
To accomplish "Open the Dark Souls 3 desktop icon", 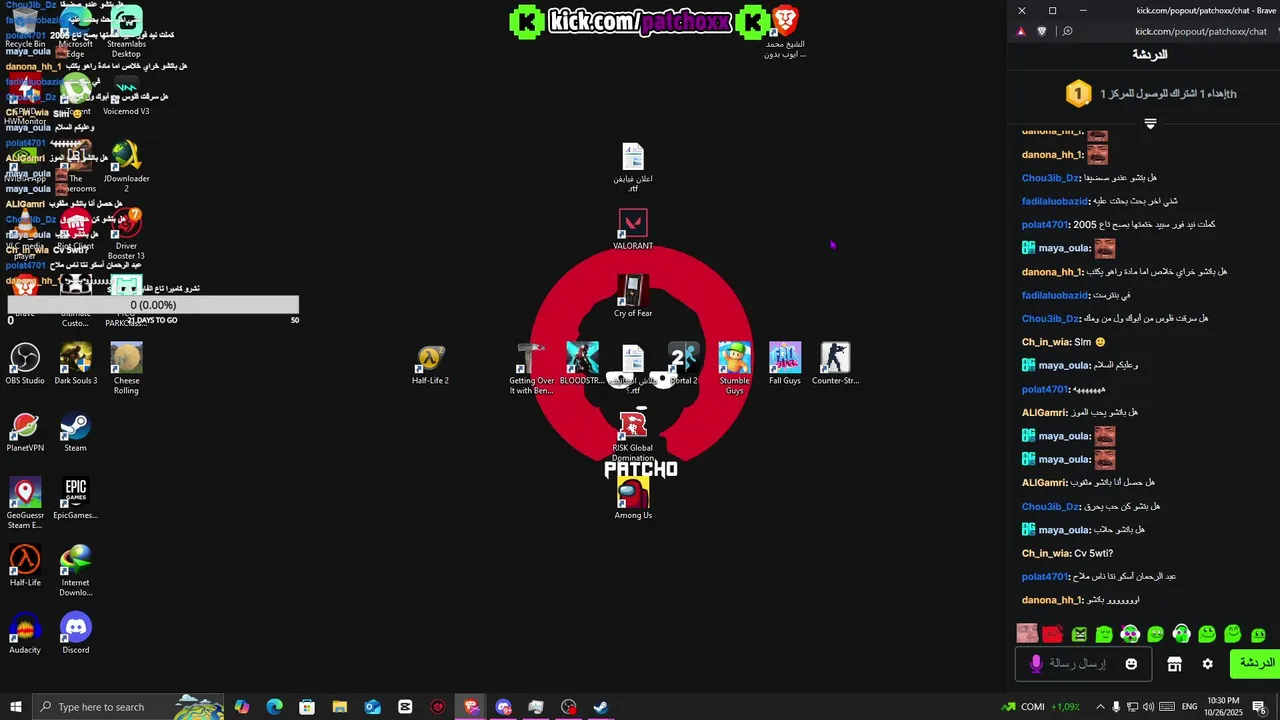I will tap(76, 364).
